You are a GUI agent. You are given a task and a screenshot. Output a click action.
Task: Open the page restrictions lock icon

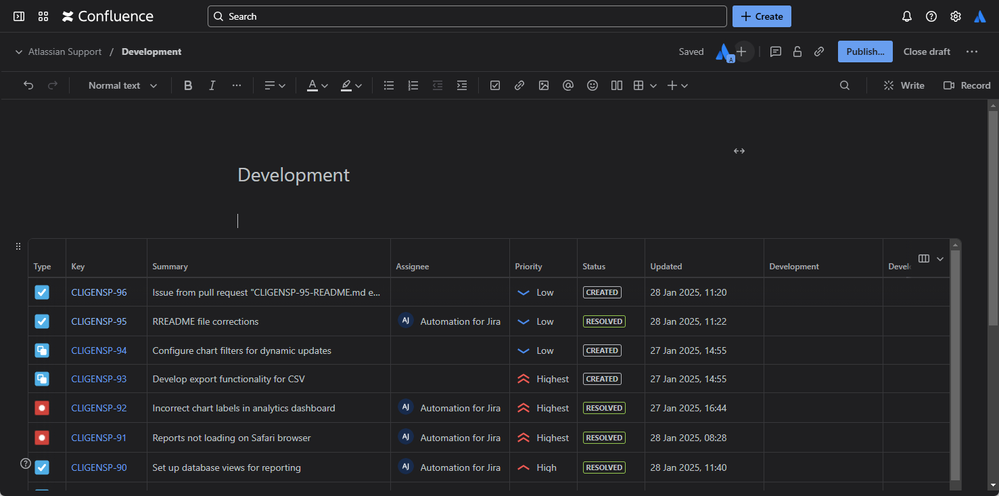[x=797, y=52]
